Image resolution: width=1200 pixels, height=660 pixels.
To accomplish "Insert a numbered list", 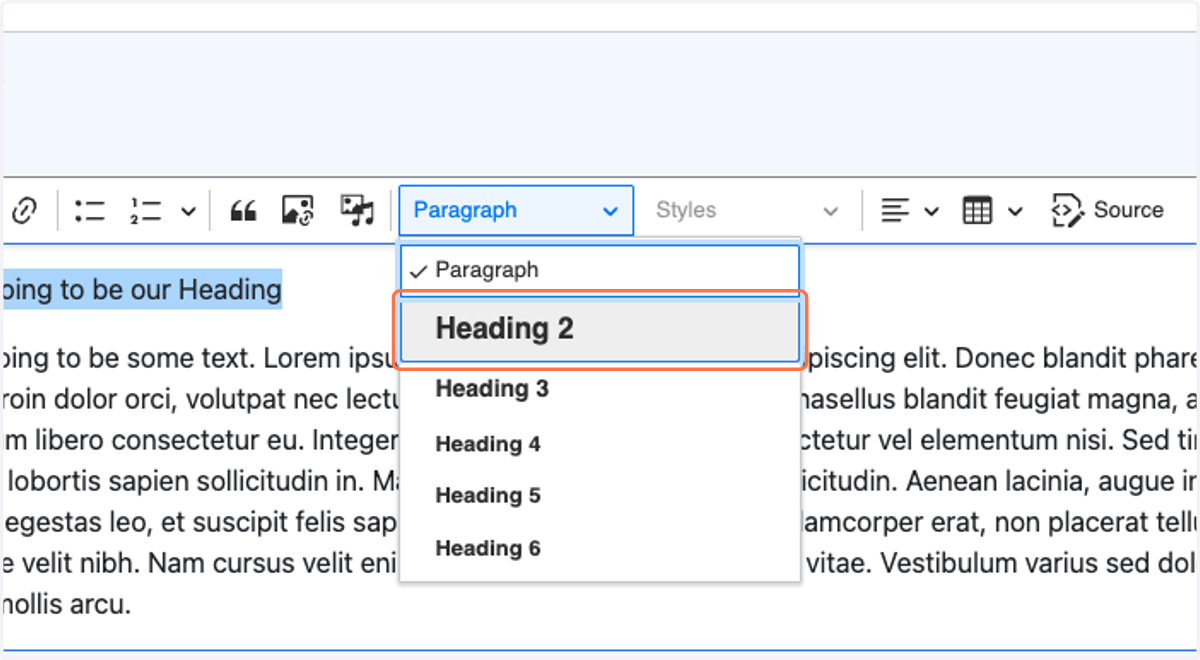I will coord(146,211).
